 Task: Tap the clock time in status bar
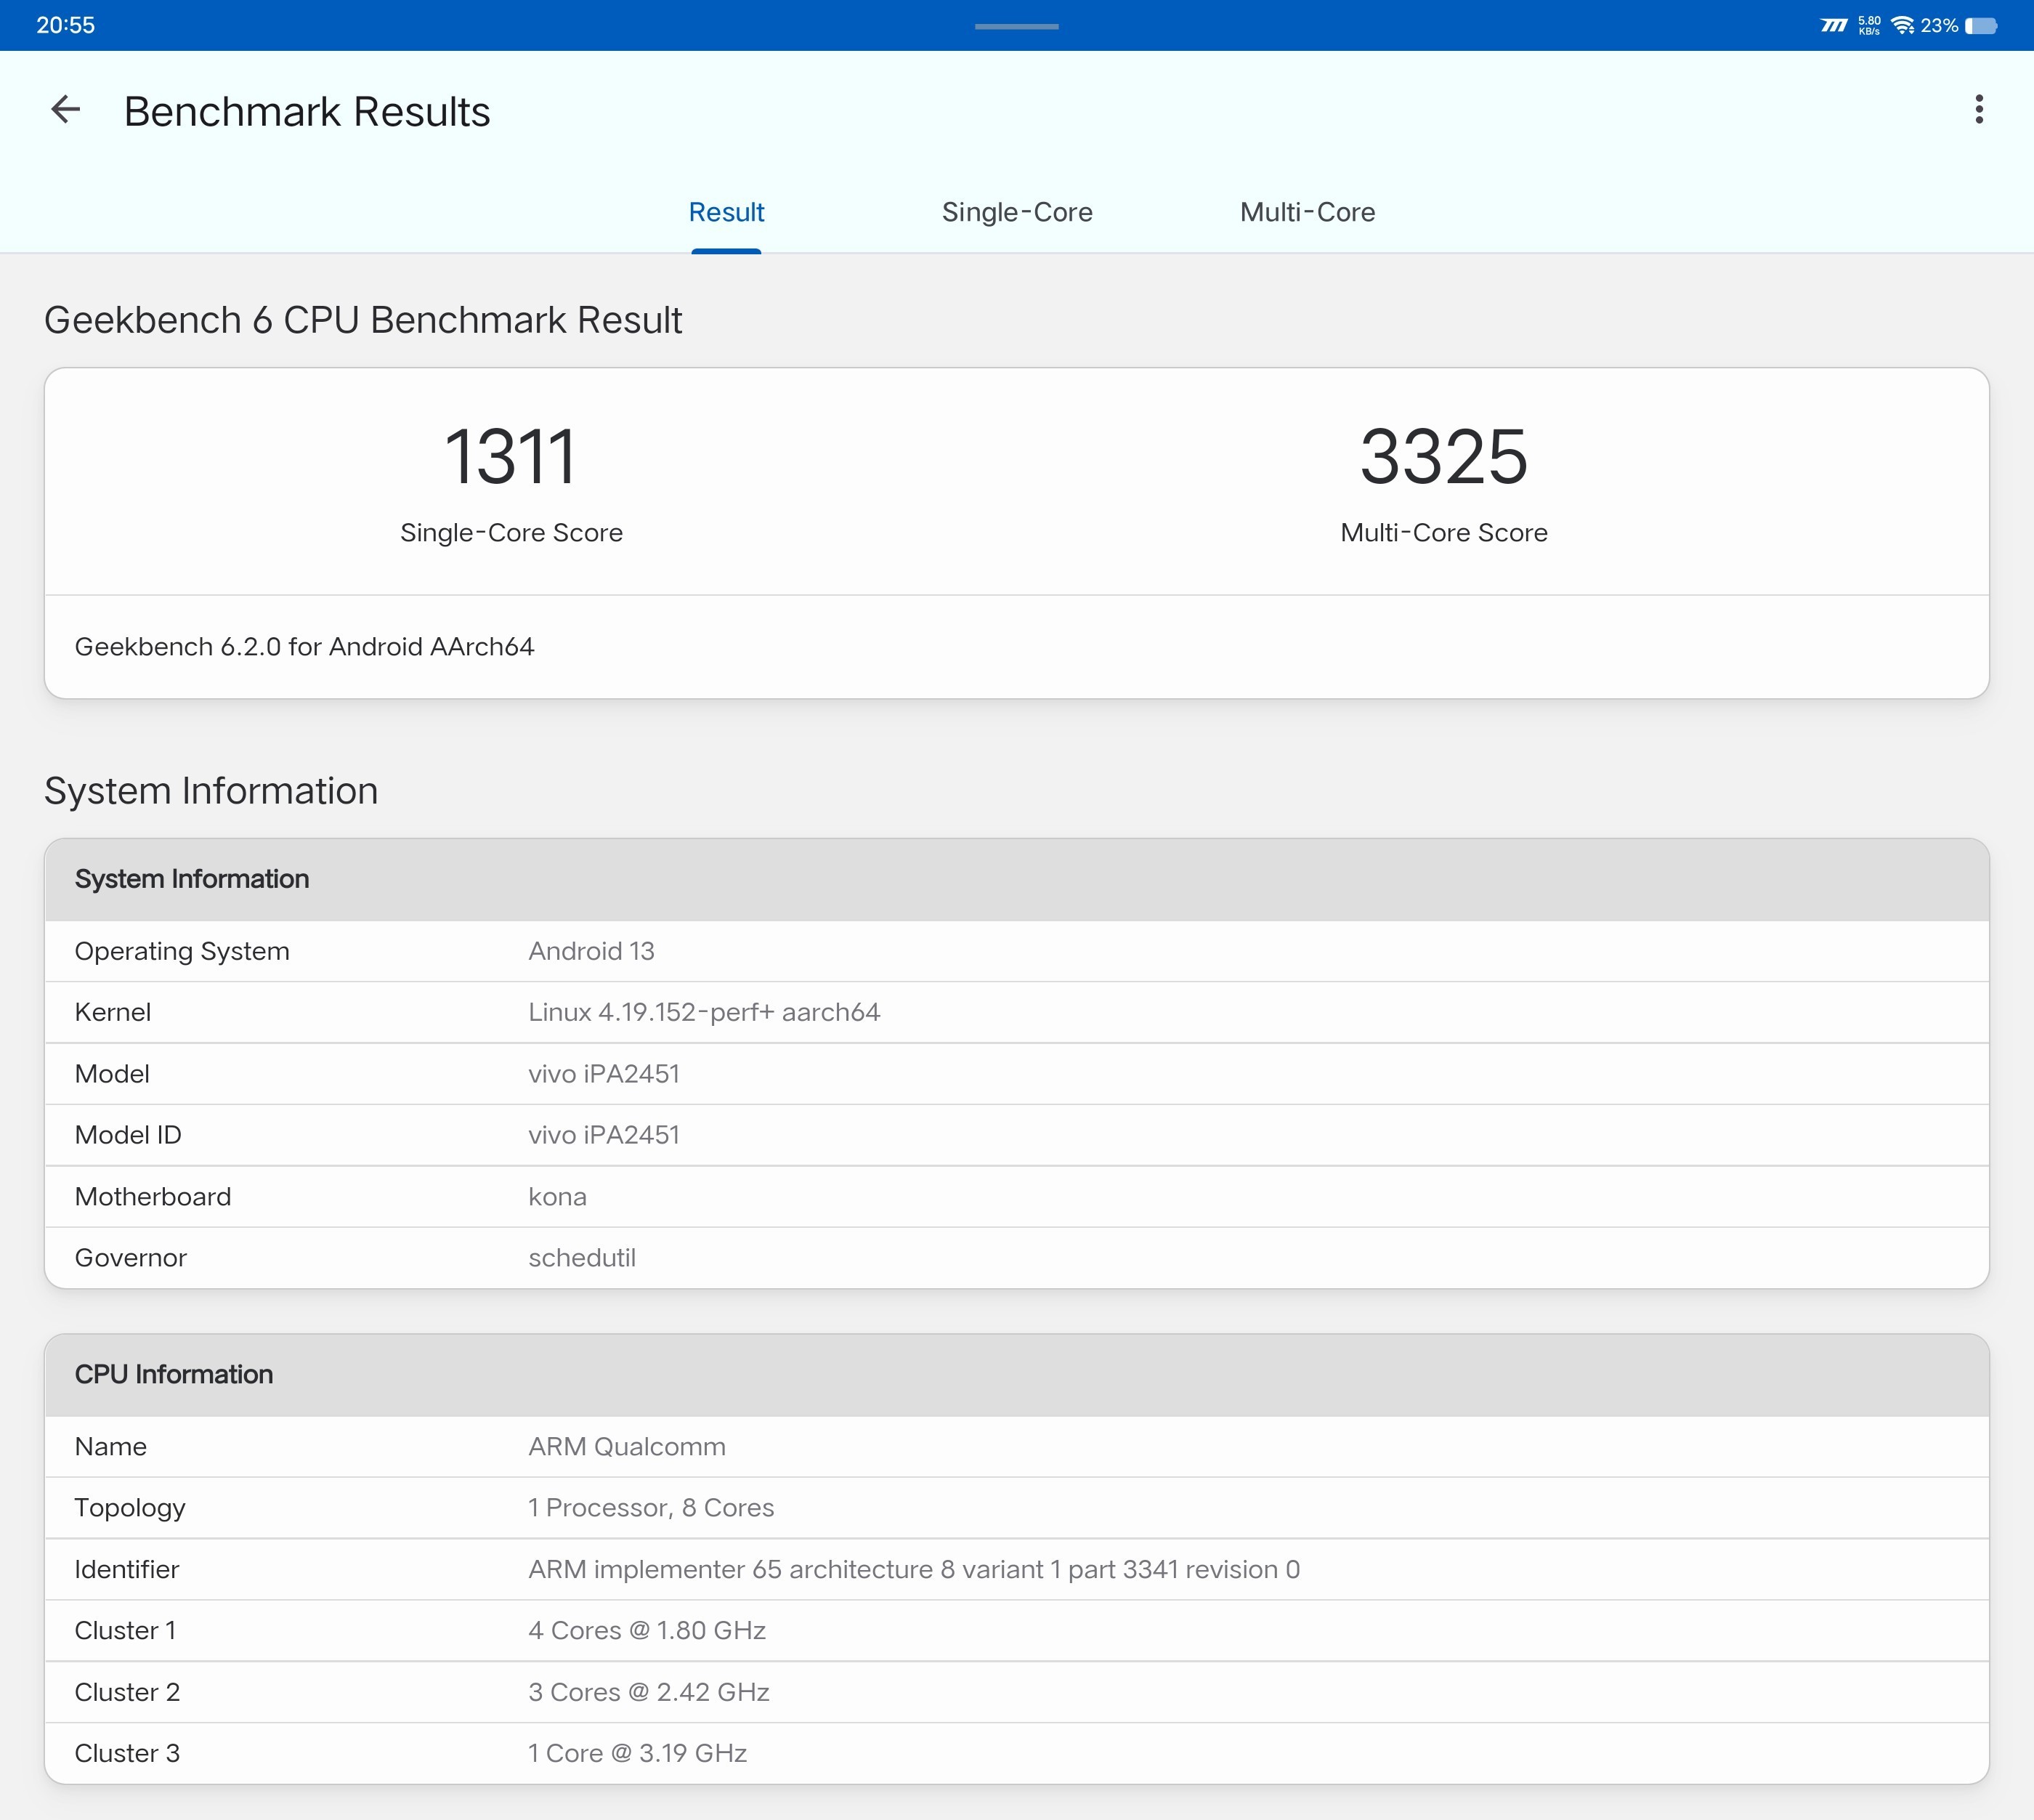[x=66, y=25]
